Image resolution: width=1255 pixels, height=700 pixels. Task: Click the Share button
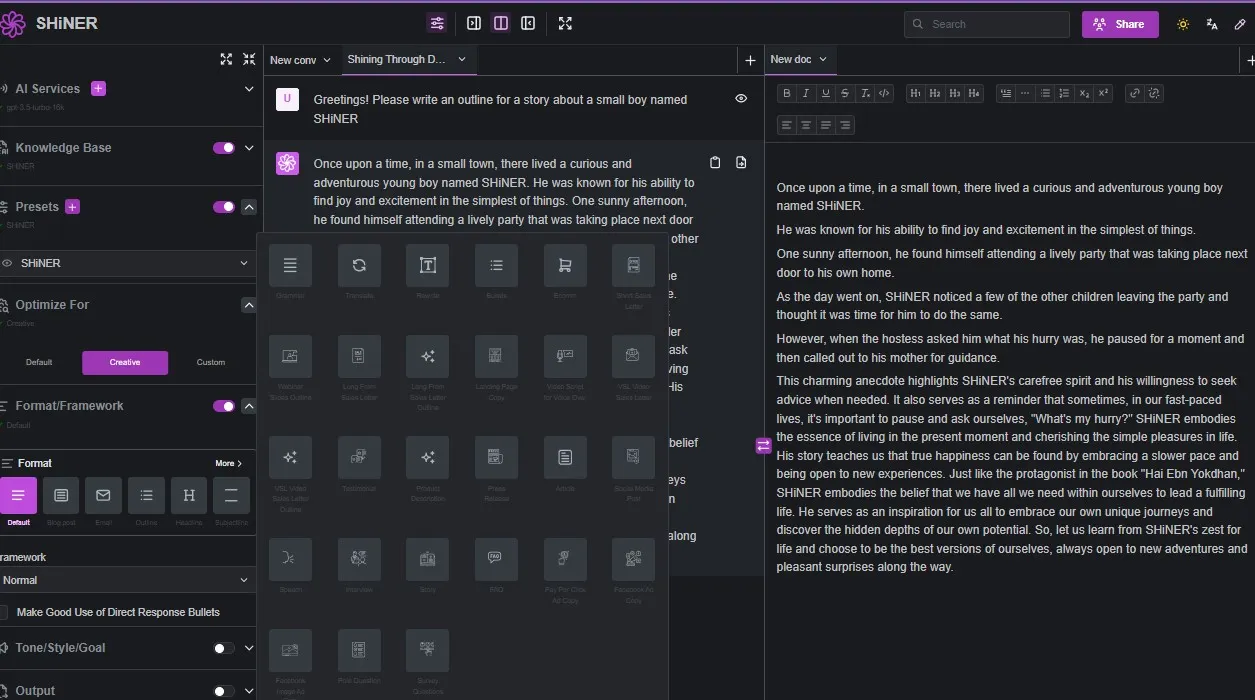point(1119,24)
